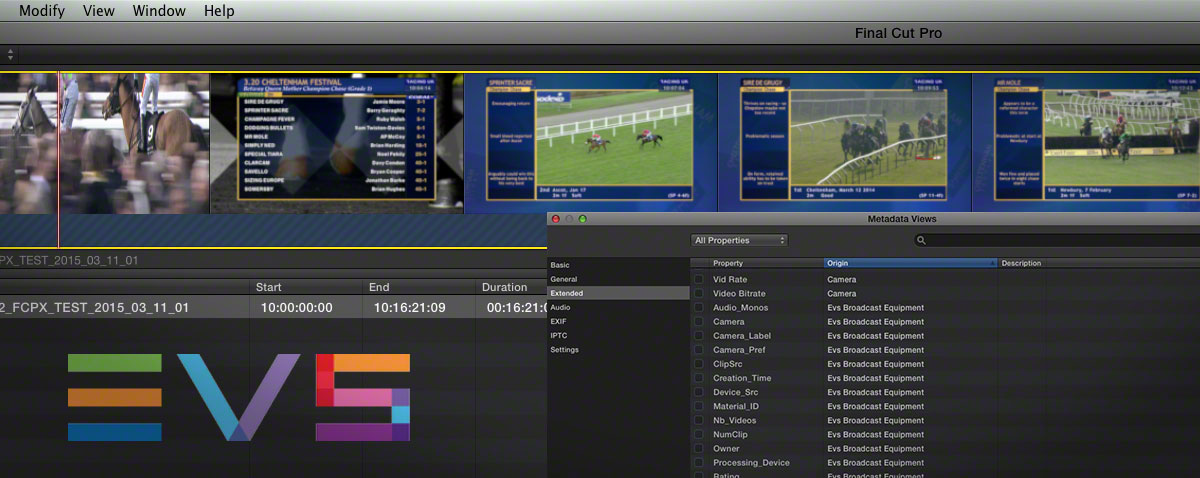1200x478 pixels.
Task: Select the Vid Rate property name
Action: 730,280
